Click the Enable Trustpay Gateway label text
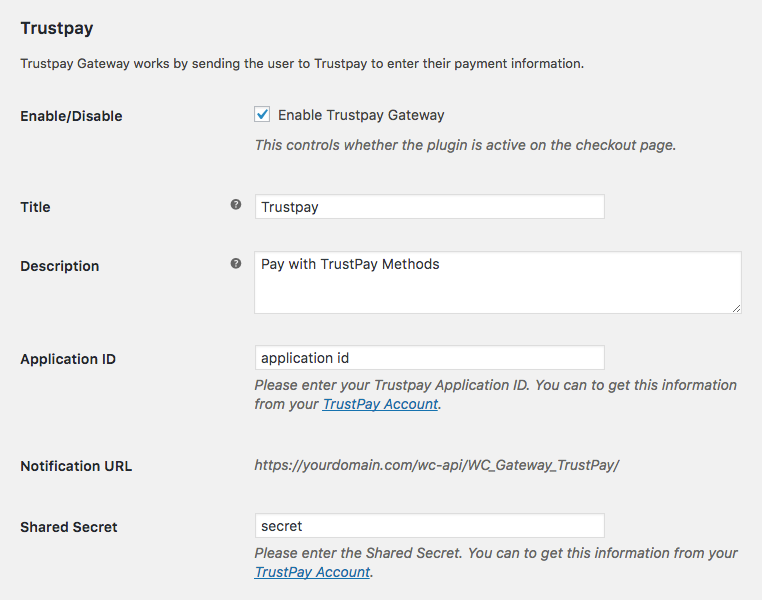This screenshot has width=762, height=600. [361, 115]
